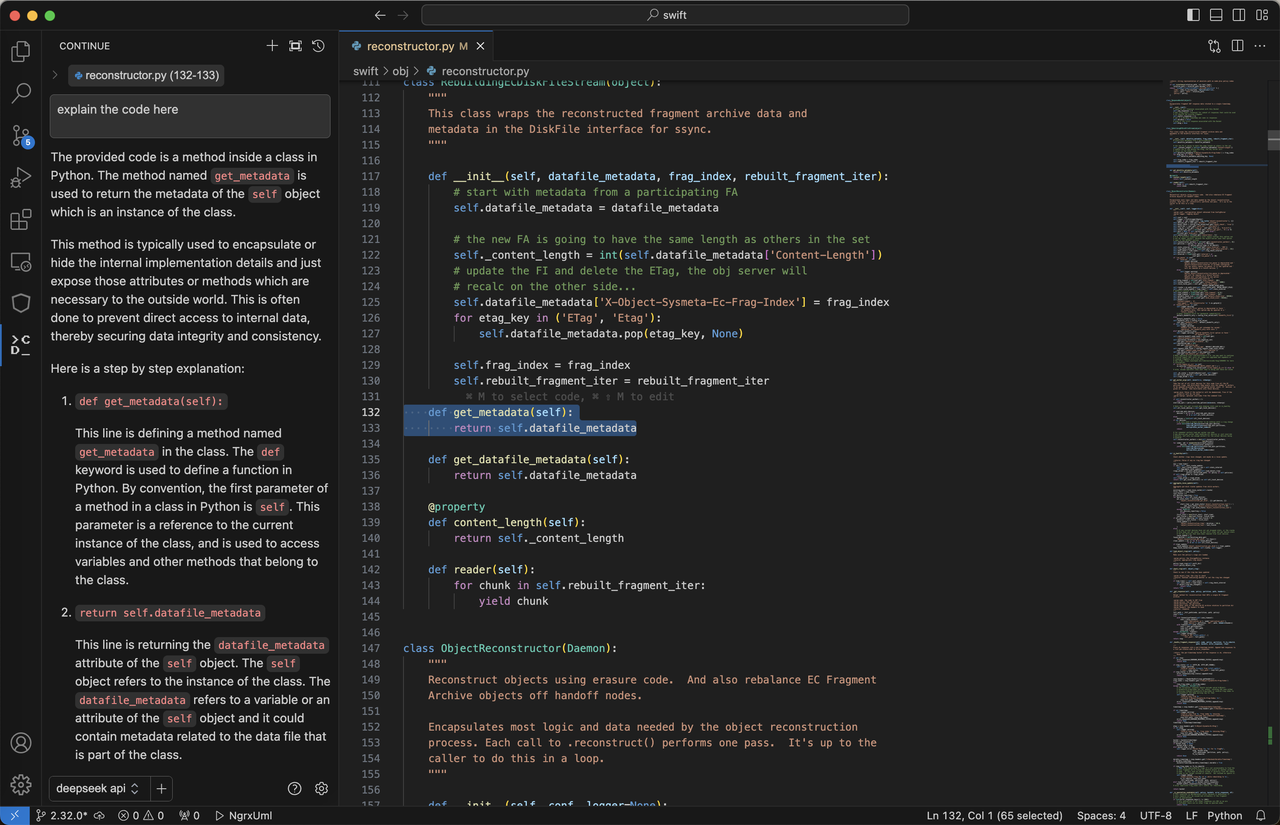Click the obj breadcrumb segment

click(400, 71)
